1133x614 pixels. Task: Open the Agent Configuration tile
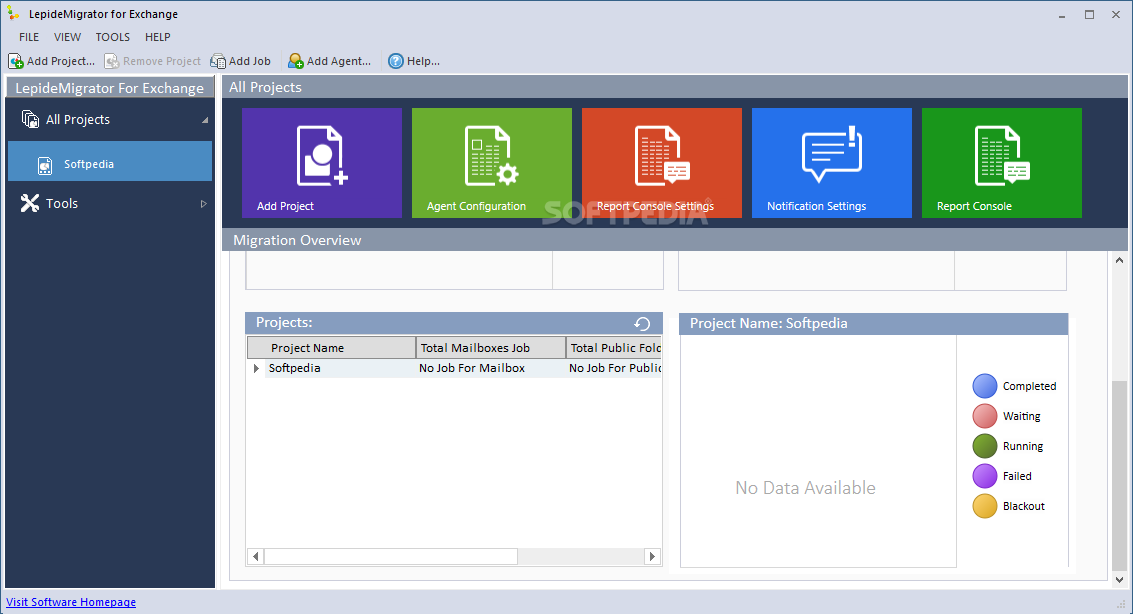(x=491, y=163)
